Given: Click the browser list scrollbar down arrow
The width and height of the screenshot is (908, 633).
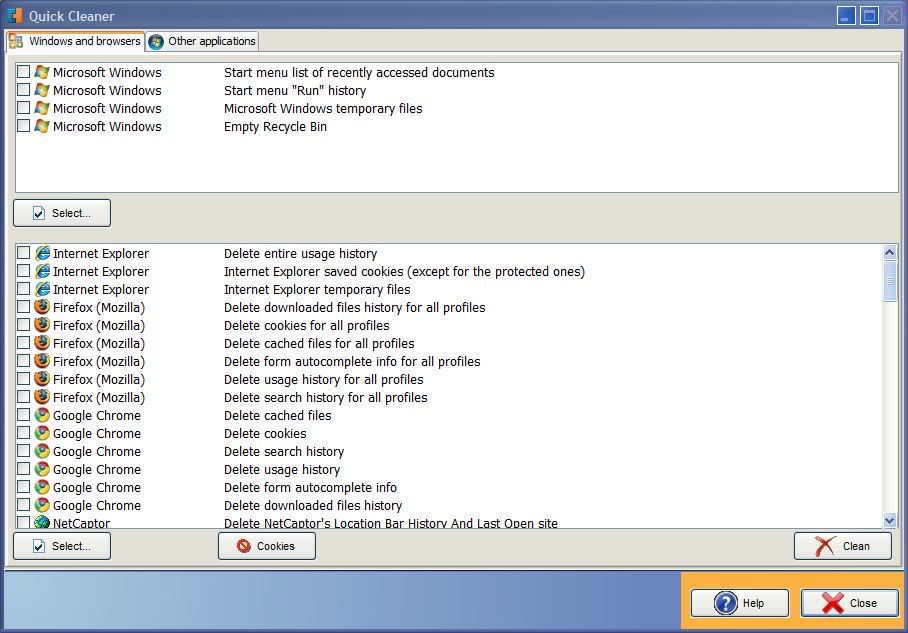Looking at the screenshot, I should coord(890,521).
